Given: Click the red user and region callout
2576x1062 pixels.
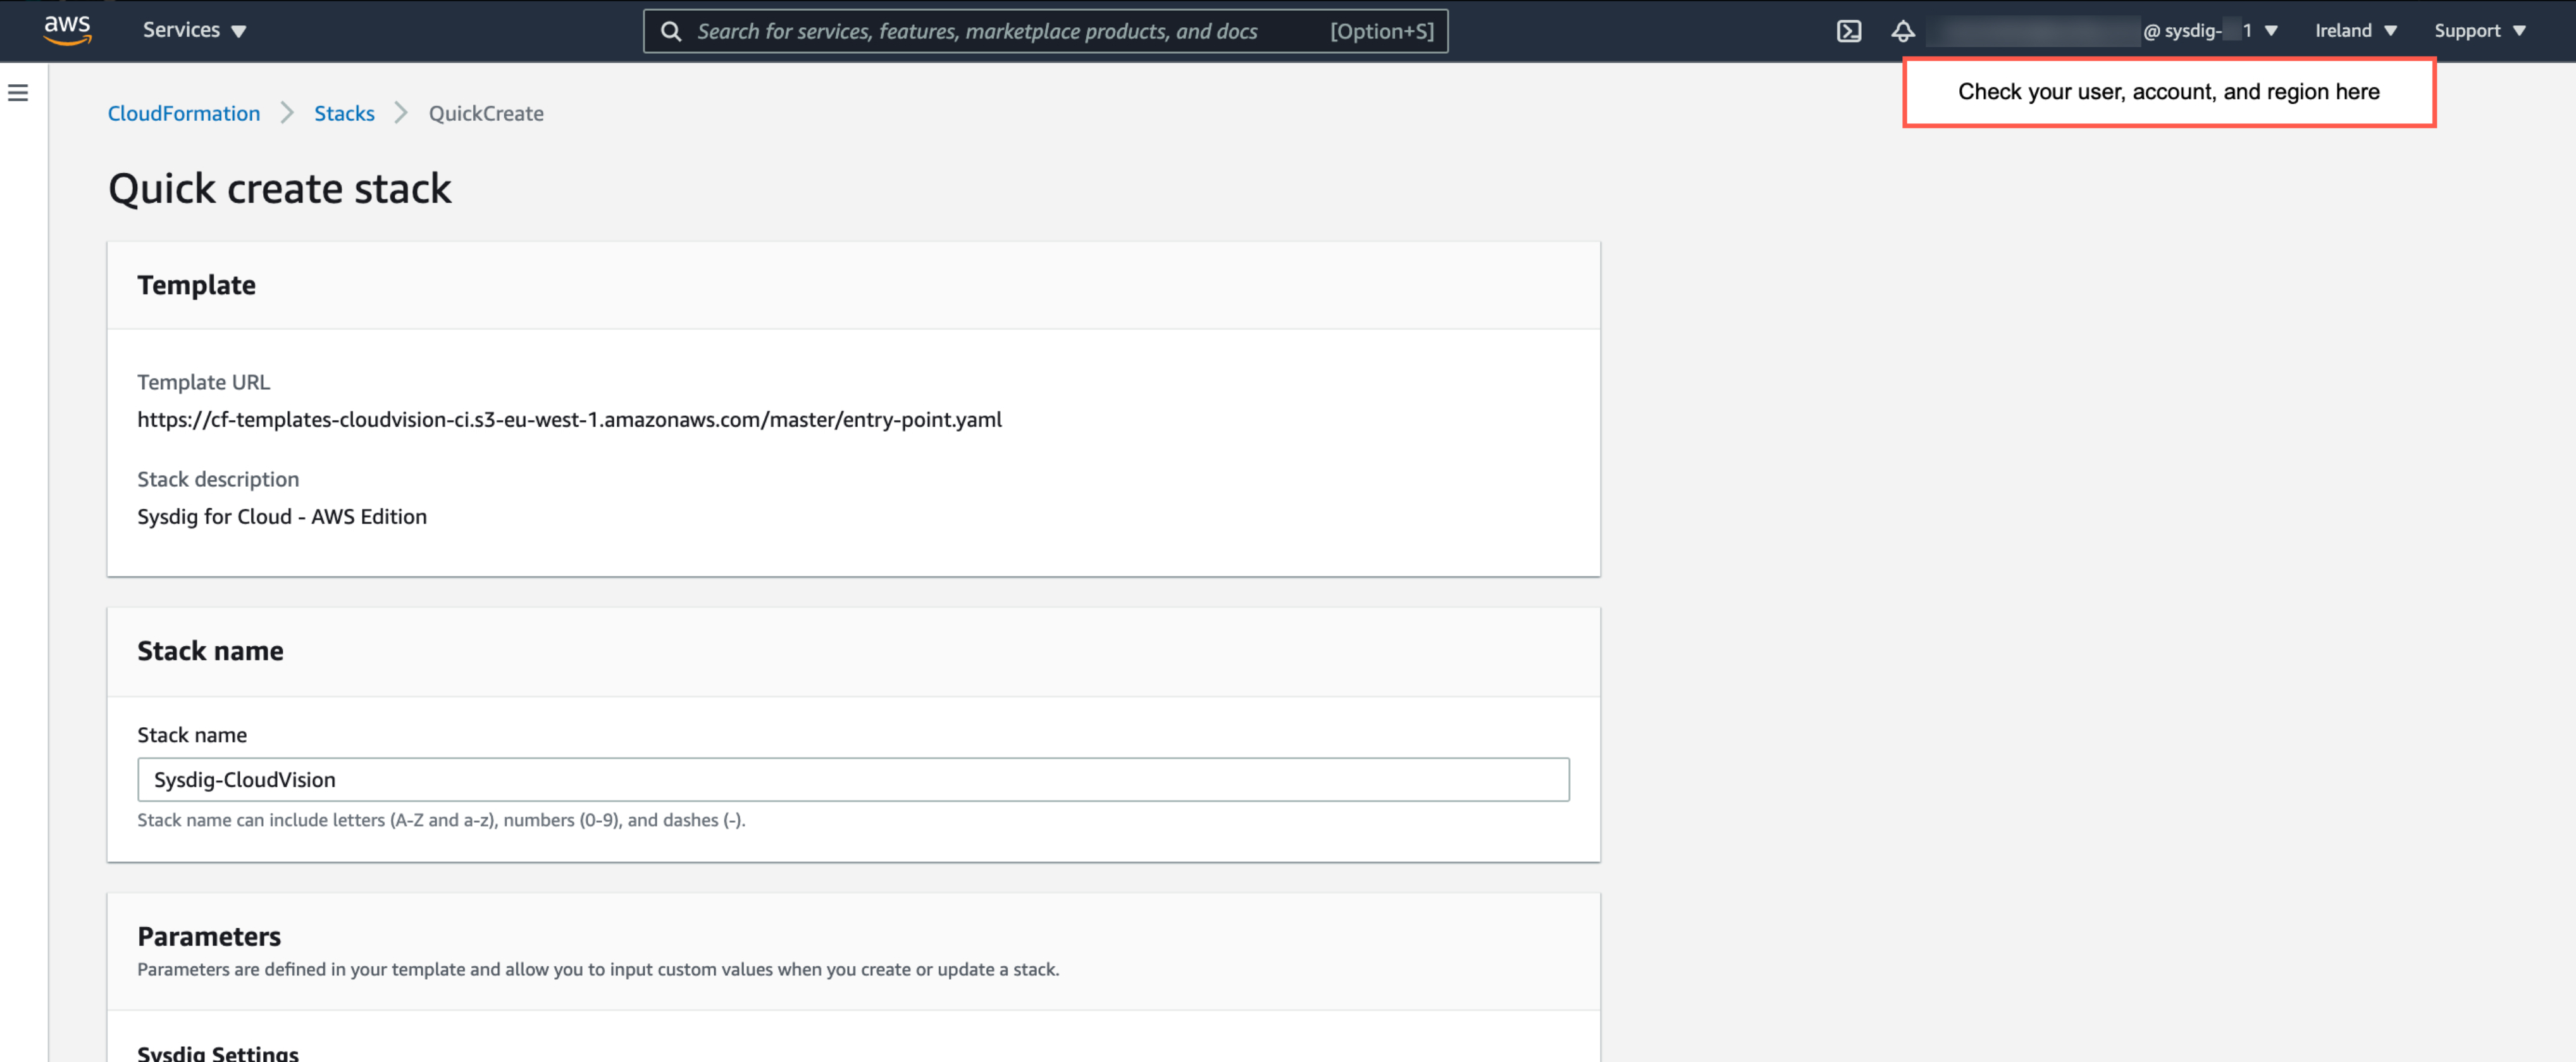Looking at the screenshot, I should coord(2168,91).
